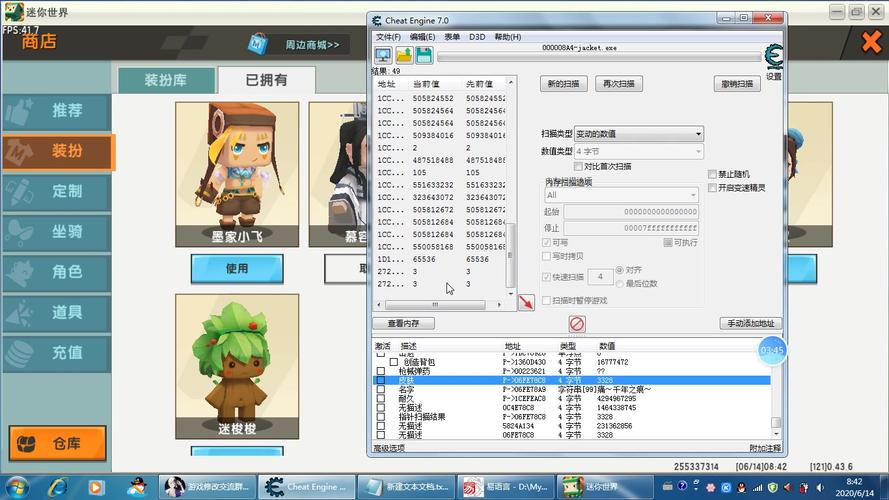Click the open folder load-table icon
This screenshot has width=889, height=500.
[404, 56]
